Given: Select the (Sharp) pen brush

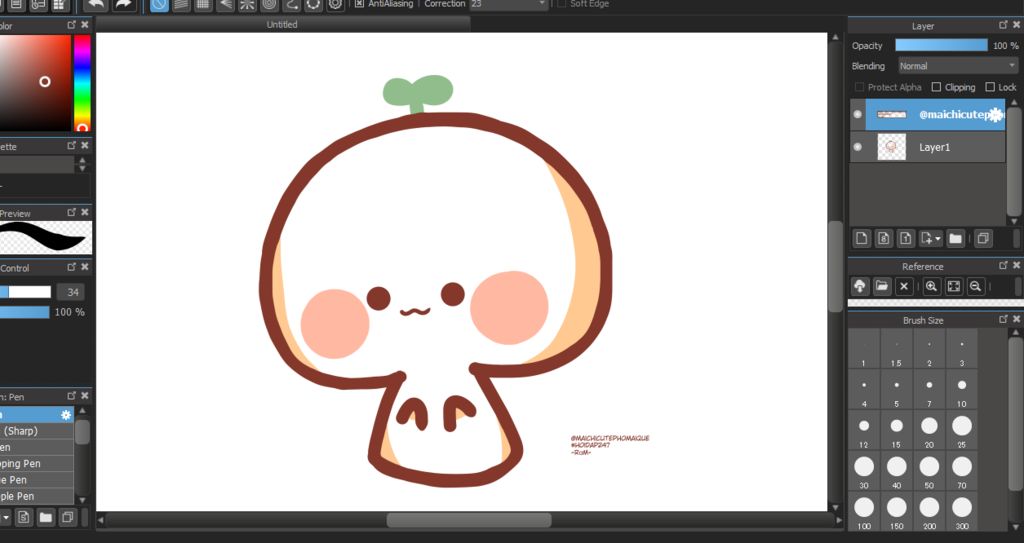Looking at the screenshot, I should click(x=37, y=431).
